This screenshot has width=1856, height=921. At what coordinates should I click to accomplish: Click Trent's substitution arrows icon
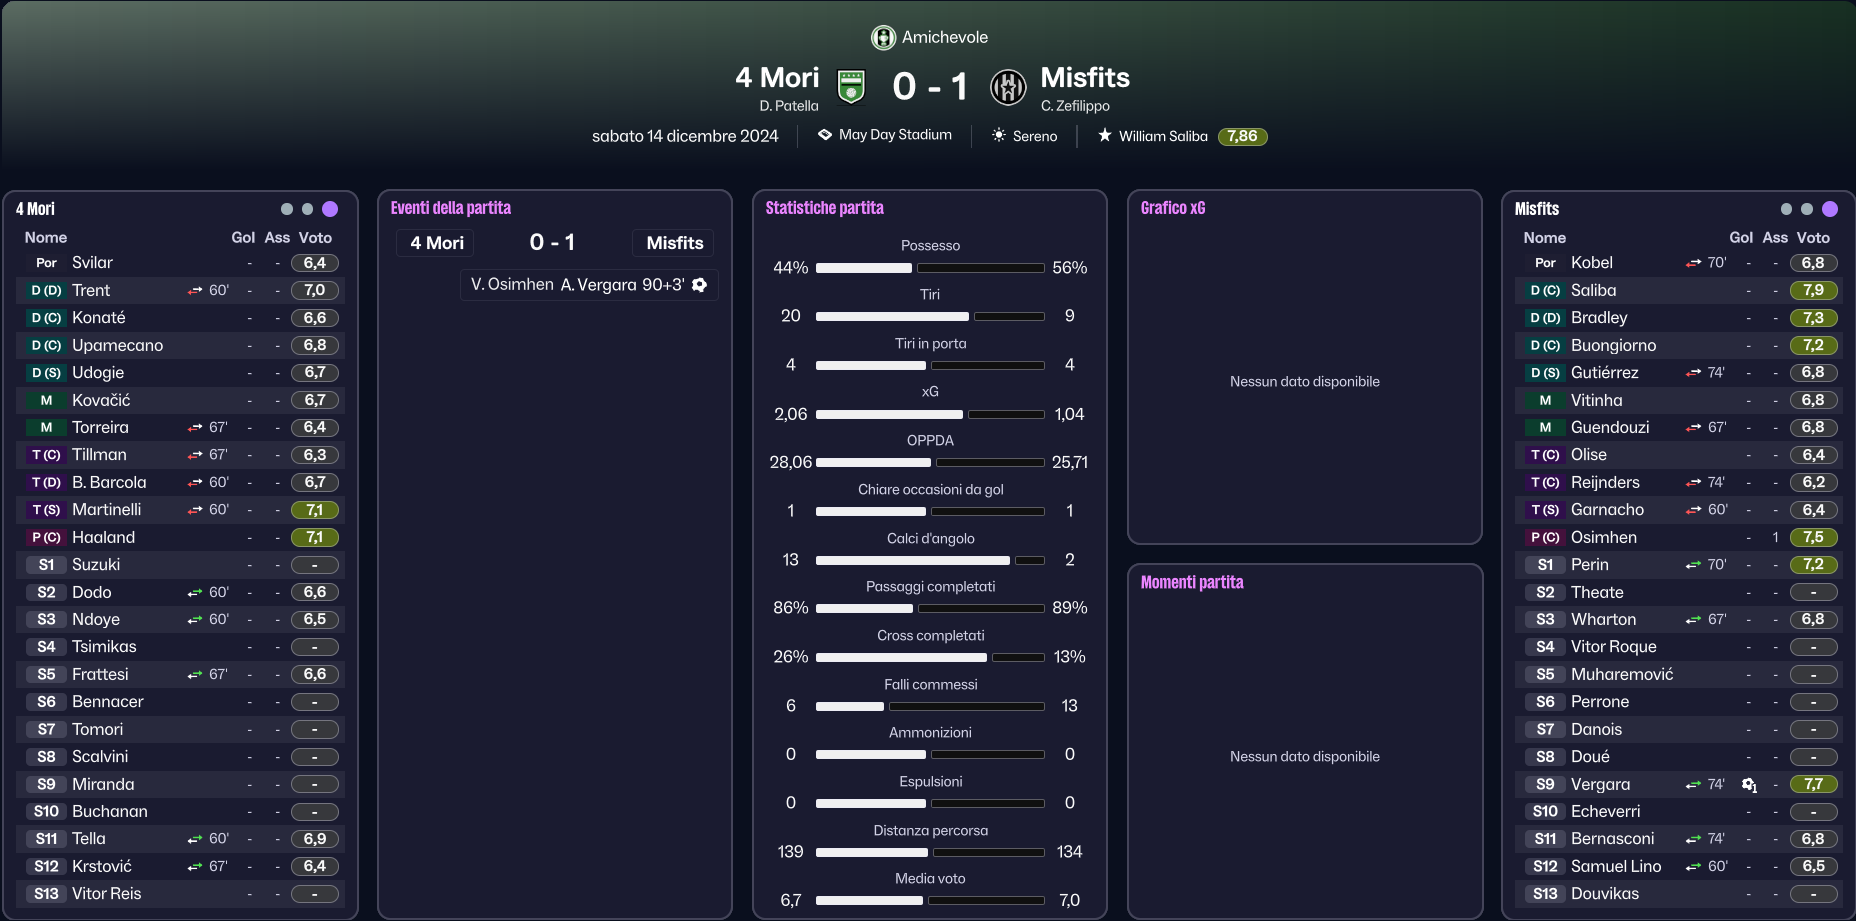195,291
